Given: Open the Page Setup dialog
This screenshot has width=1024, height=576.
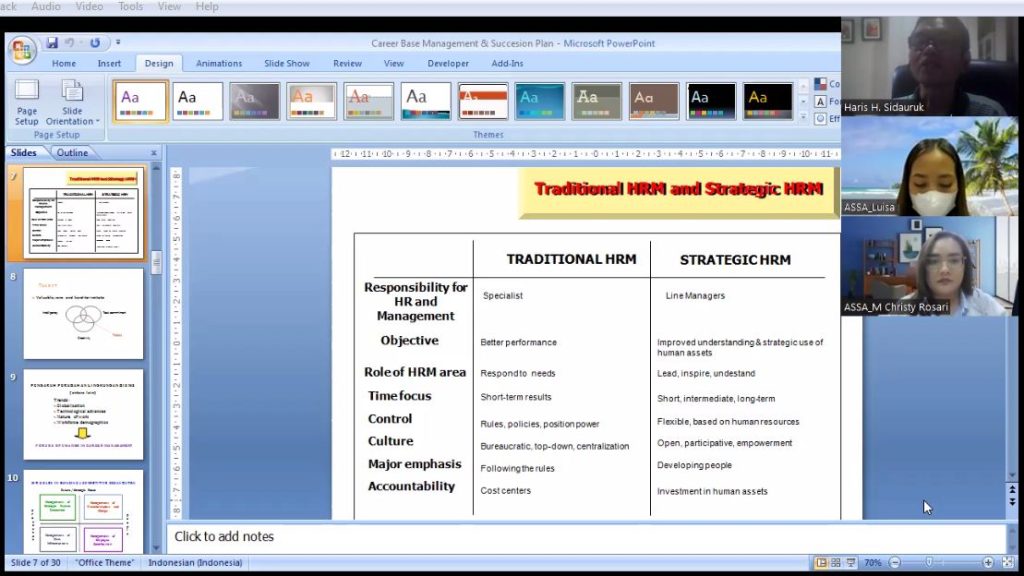Looking at the screenshot, I should 27,103.
